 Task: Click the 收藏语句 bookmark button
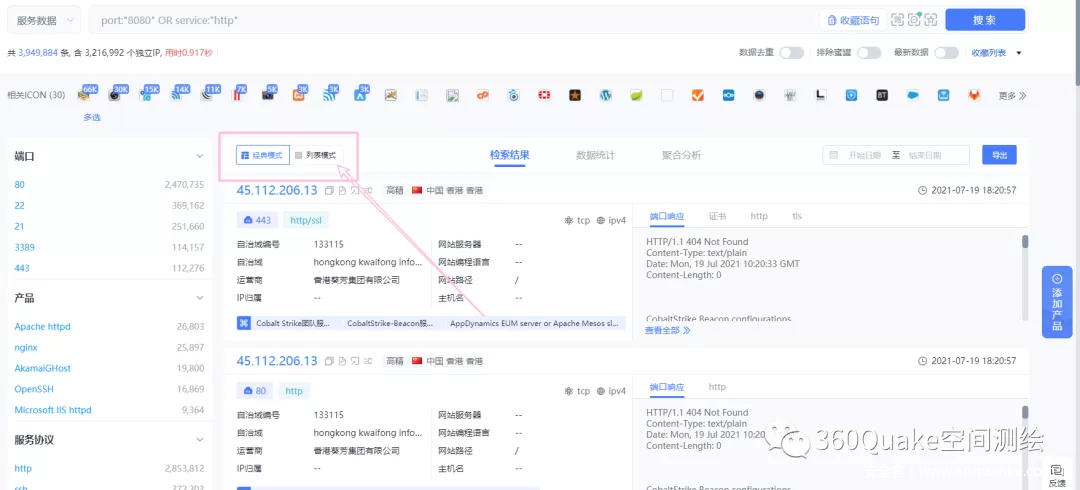[x=852, y=20]
